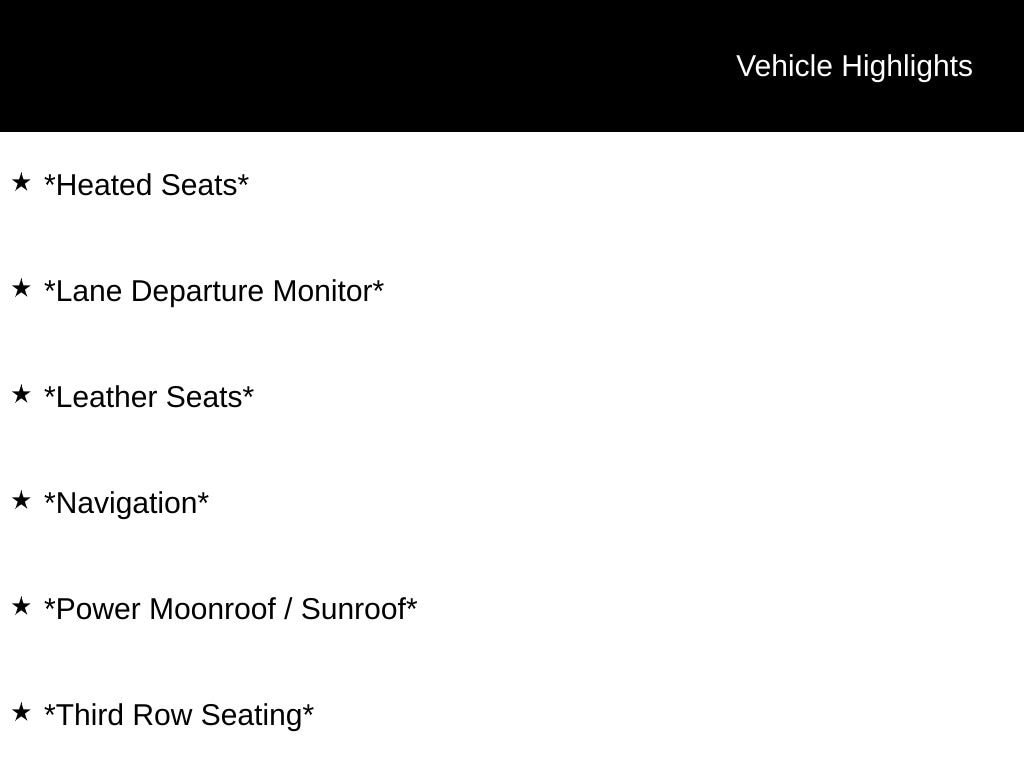Click the word Monitor in the lane item

(322, 292)
